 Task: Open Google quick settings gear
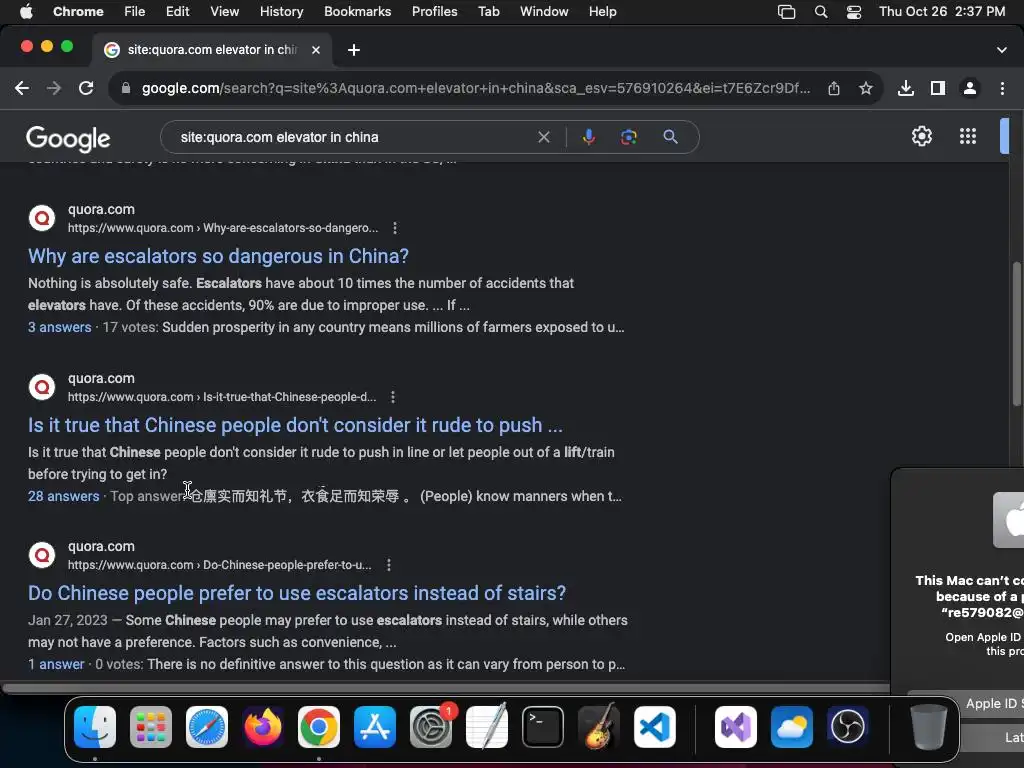(x=921, y=136)
